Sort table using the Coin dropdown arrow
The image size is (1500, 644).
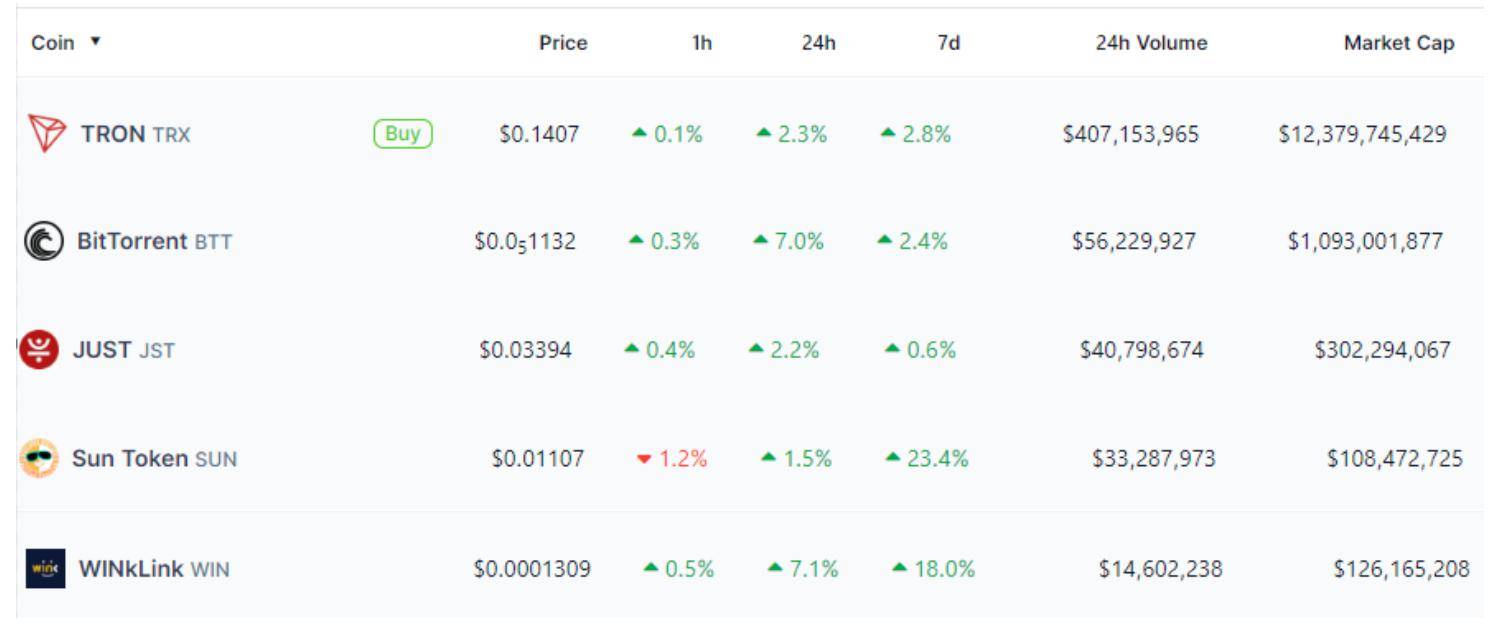(x=95, y=42)
